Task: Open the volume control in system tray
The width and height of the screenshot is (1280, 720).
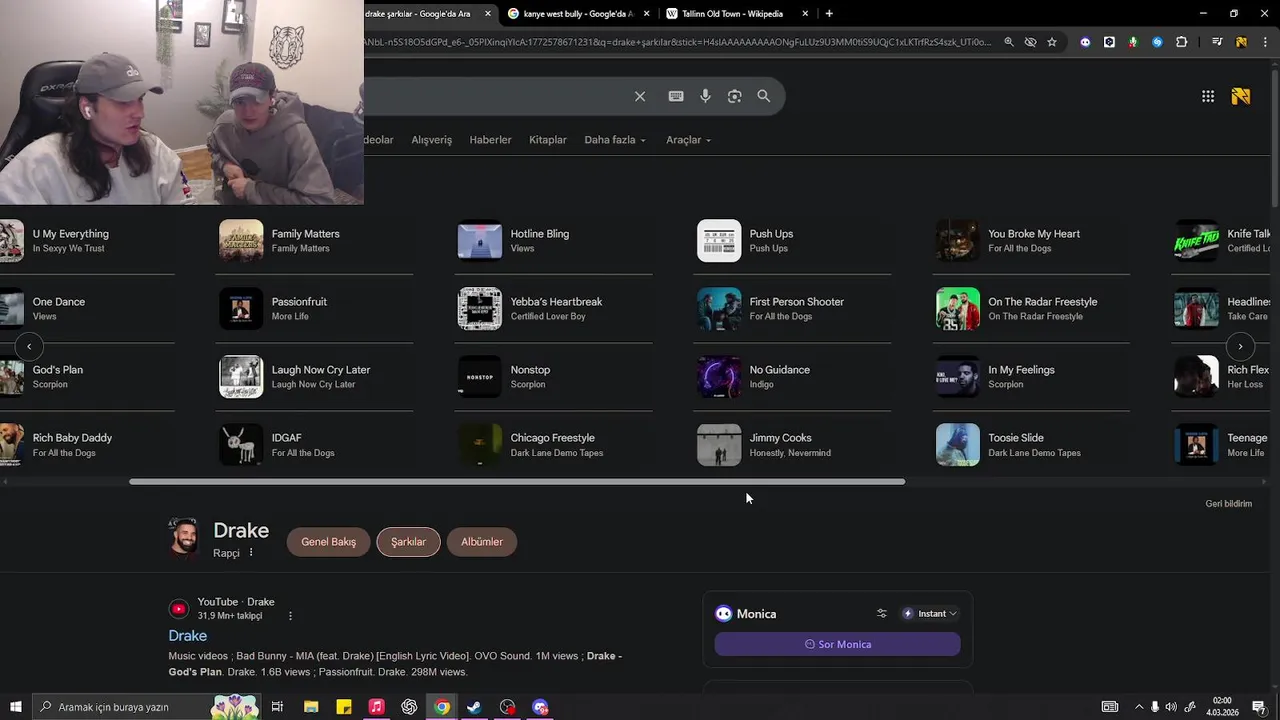Action: pos(1171,707)
